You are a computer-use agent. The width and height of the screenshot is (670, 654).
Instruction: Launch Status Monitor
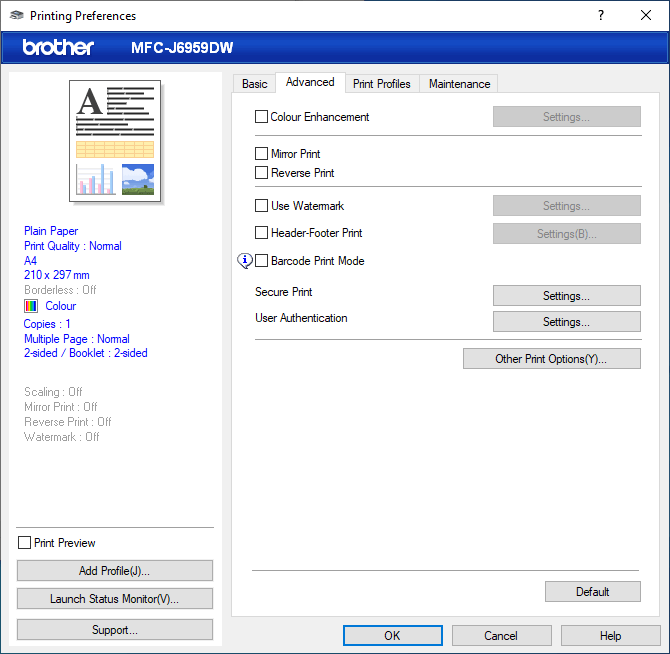coord(114,599)
